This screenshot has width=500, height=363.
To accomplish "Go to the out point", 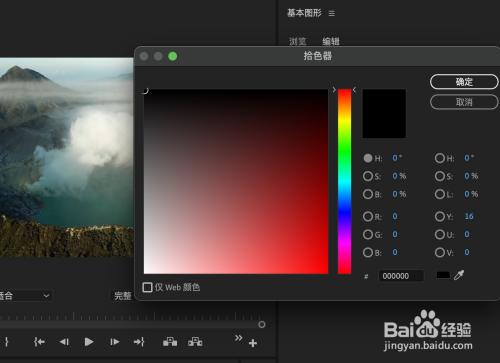I will (139, 342).
